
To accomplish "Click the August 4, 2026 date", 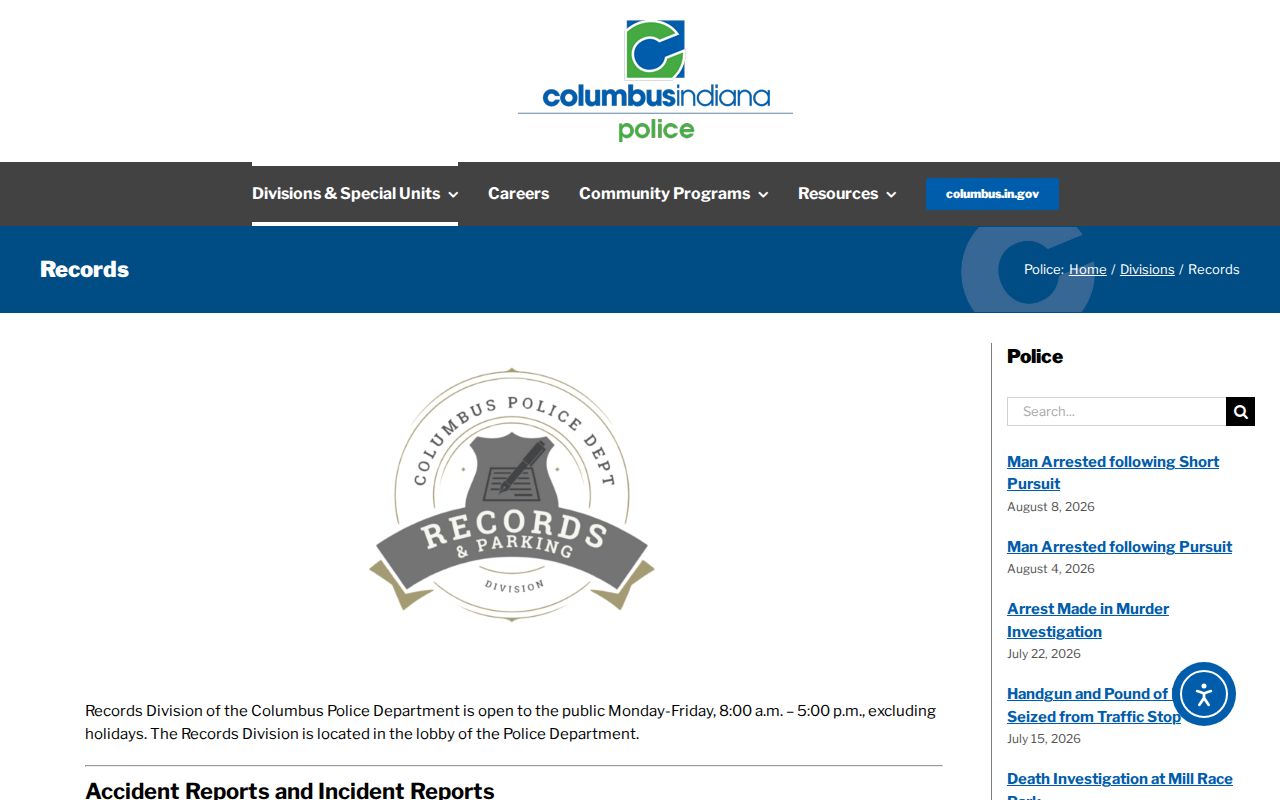I will (x=1051, y=569).
